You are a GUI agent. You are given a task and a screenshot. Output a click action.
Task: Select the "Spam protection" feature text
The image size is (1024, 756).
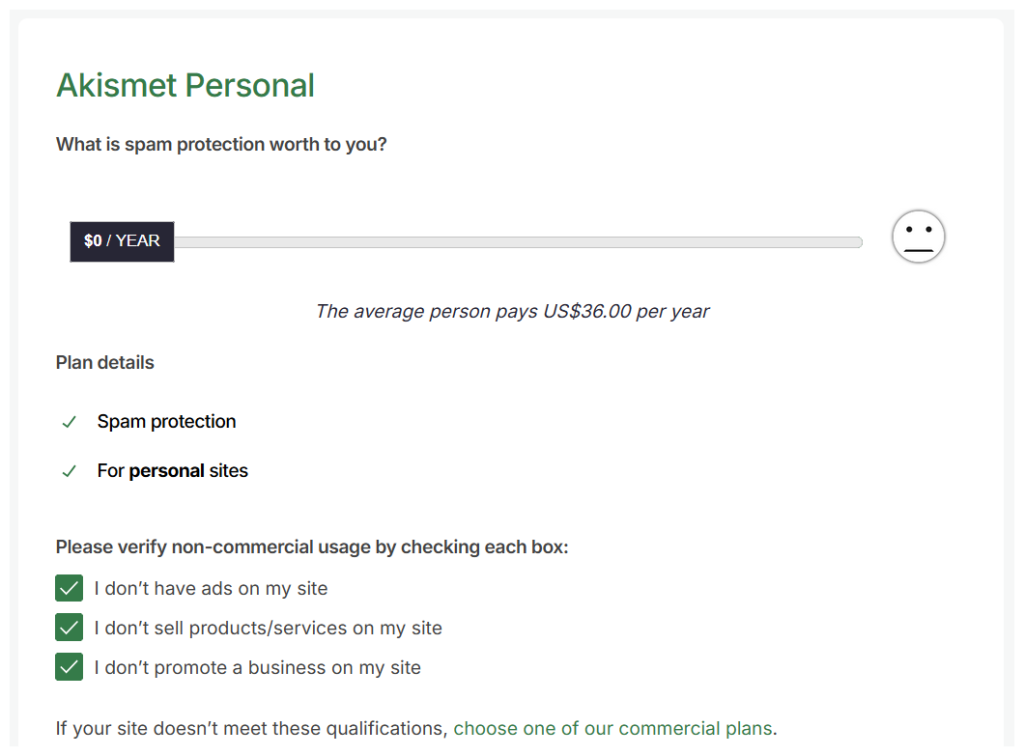pyautogui.click(x=166, y=422)
